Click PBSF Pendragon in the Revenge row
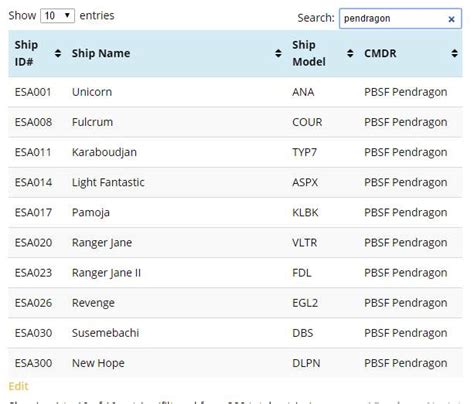This screenshot has height=404, width=474. pos(406,303)
